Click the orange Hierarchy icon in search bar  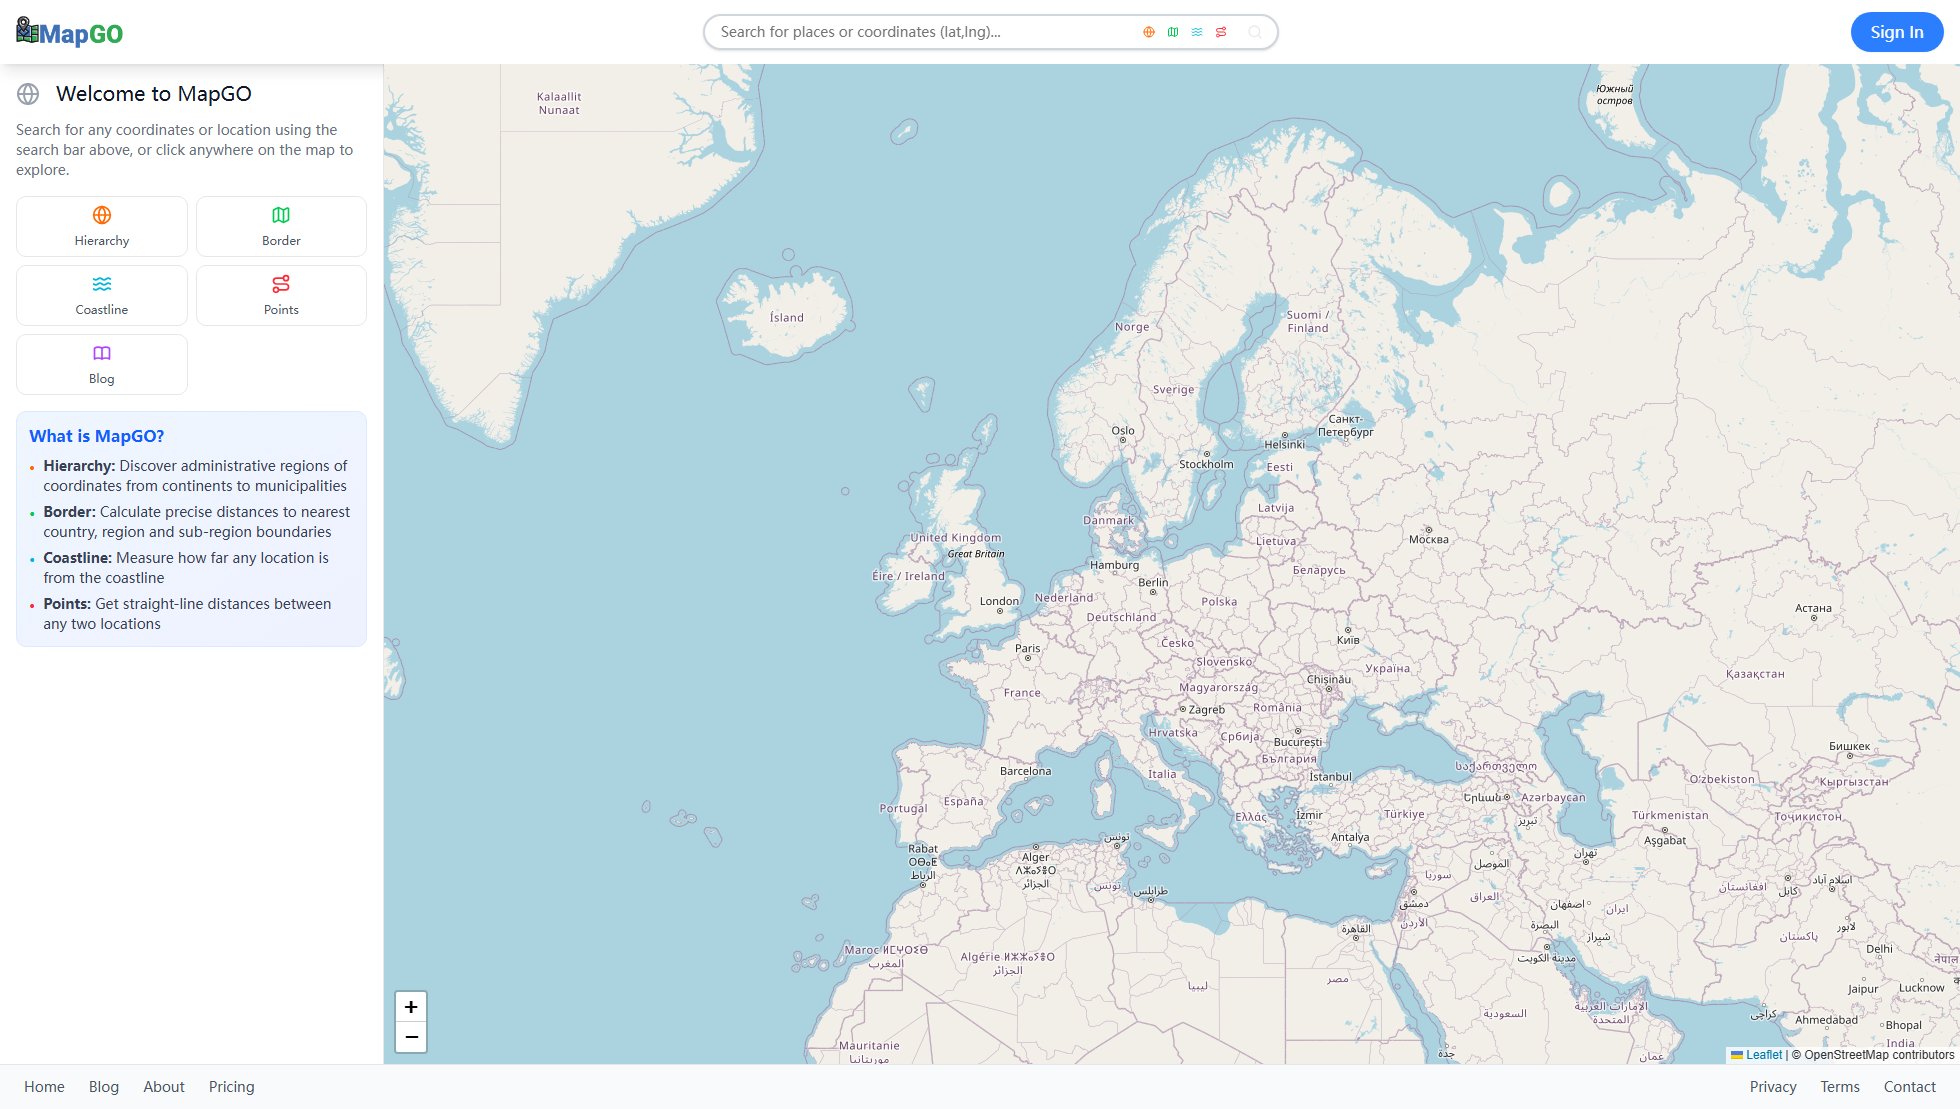click(x=1149, y=32)
